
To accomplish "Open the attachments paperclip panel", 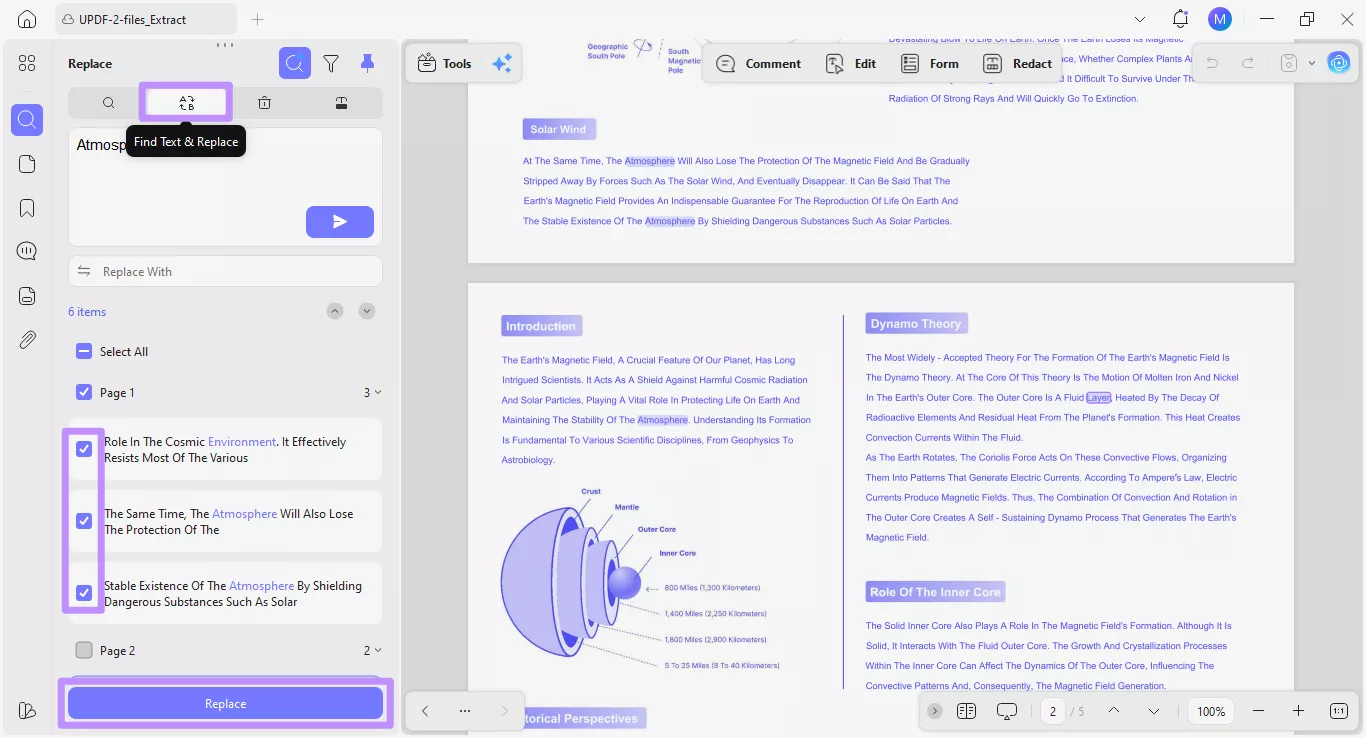I will point(27,340).
